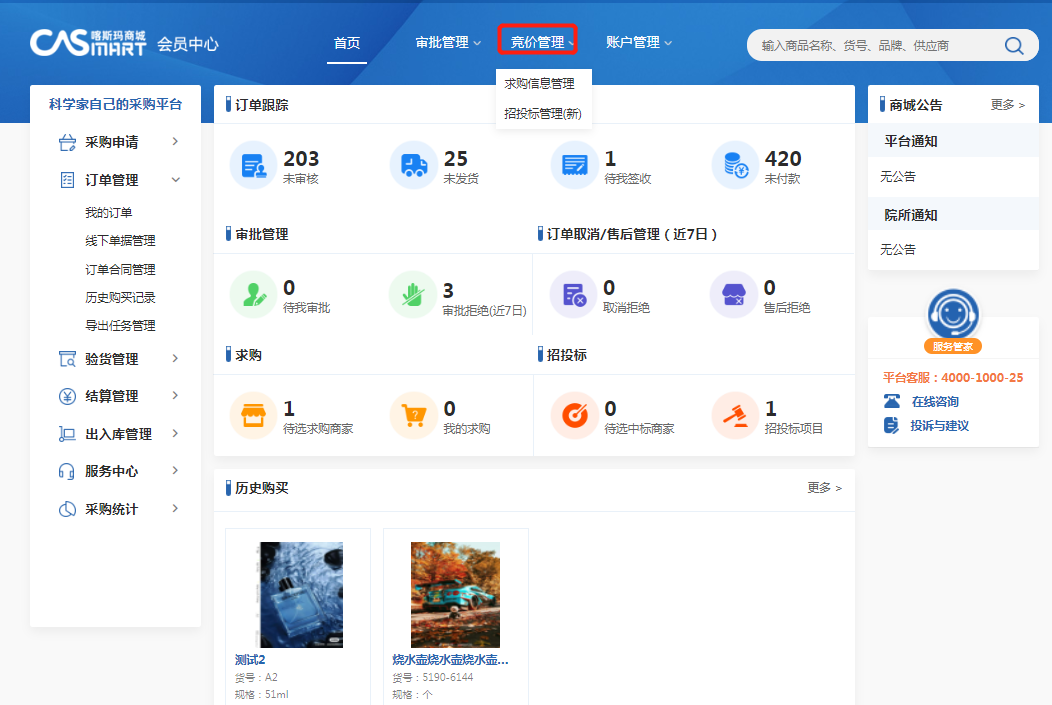Click the 售后拒绝 store icon
The height and width of the screenshot is (705, 1052).
pos(733,295)
